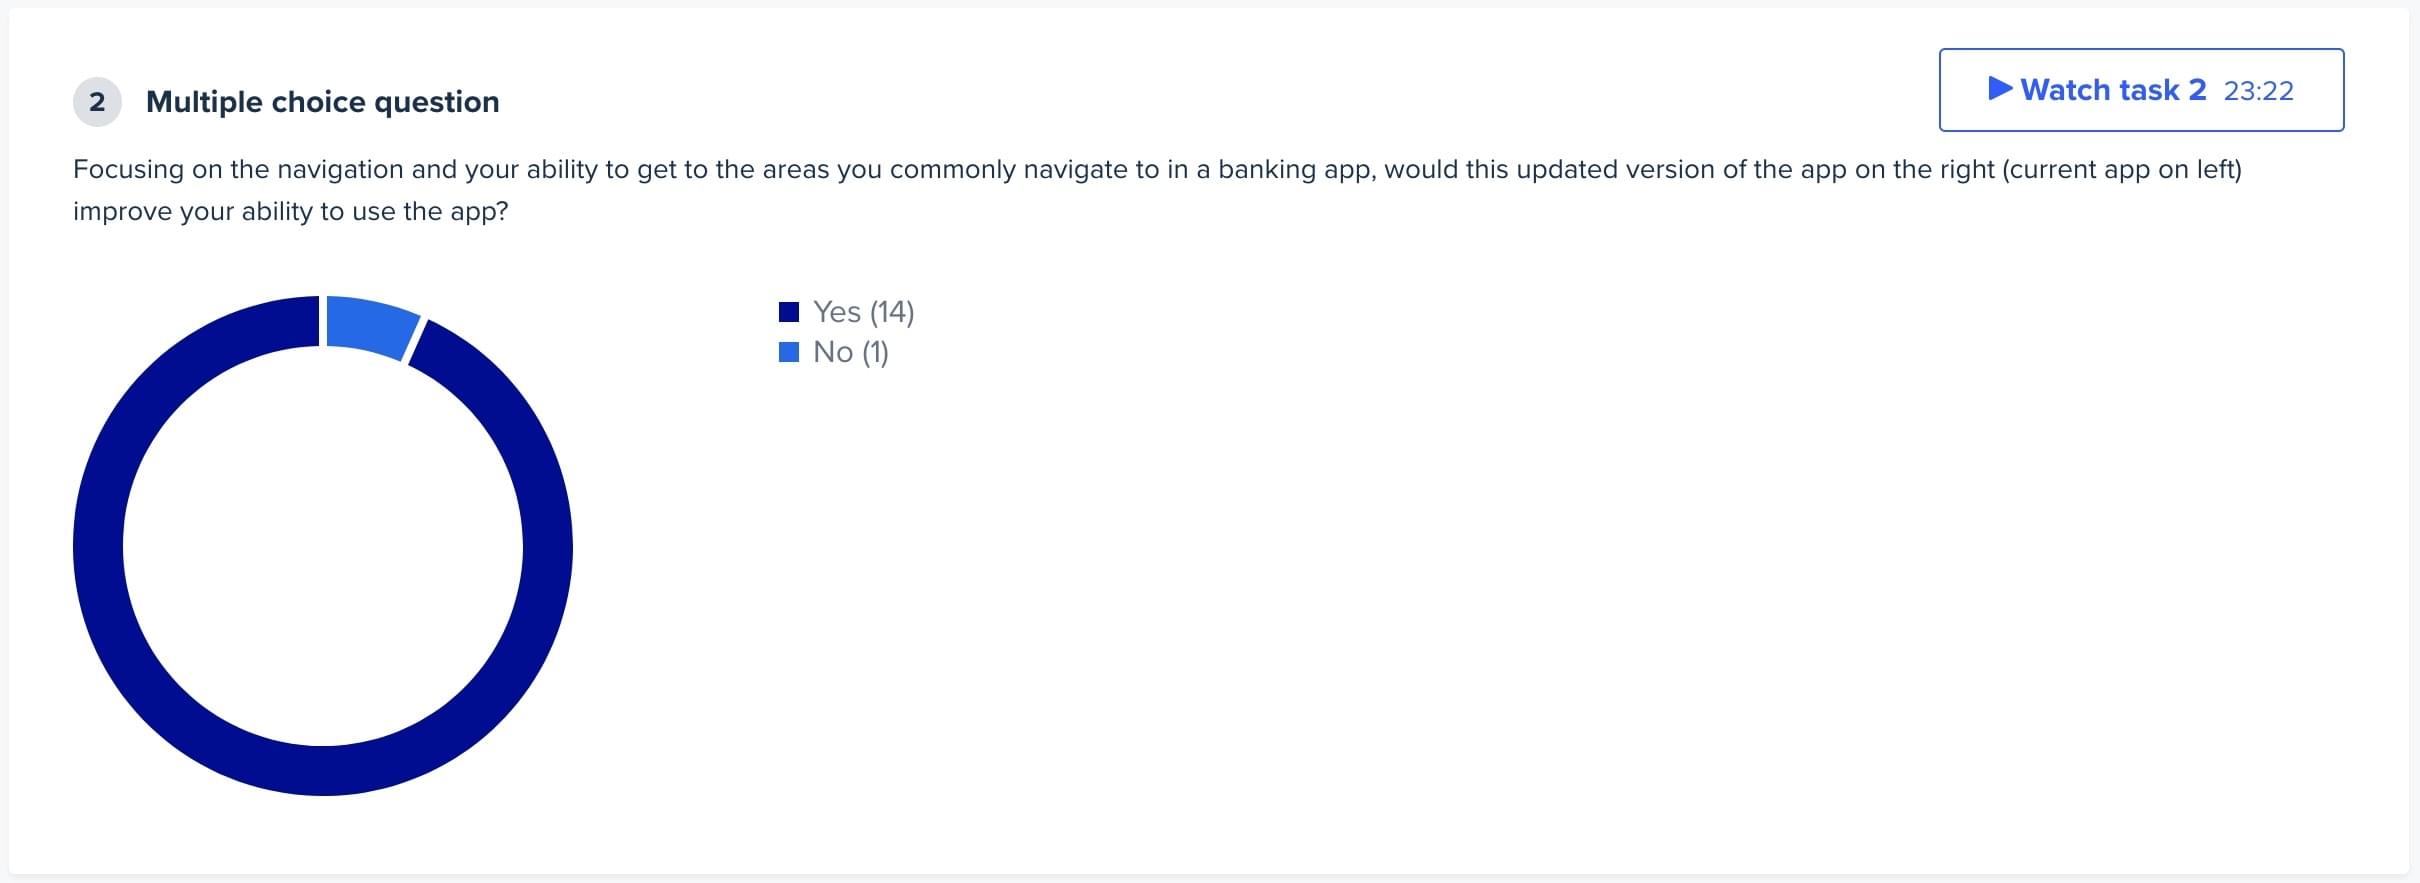Click the phrase on the right in the question
Image resolution: width=2420 pixels, height=883 pixels.
[x=1924, y=169]
